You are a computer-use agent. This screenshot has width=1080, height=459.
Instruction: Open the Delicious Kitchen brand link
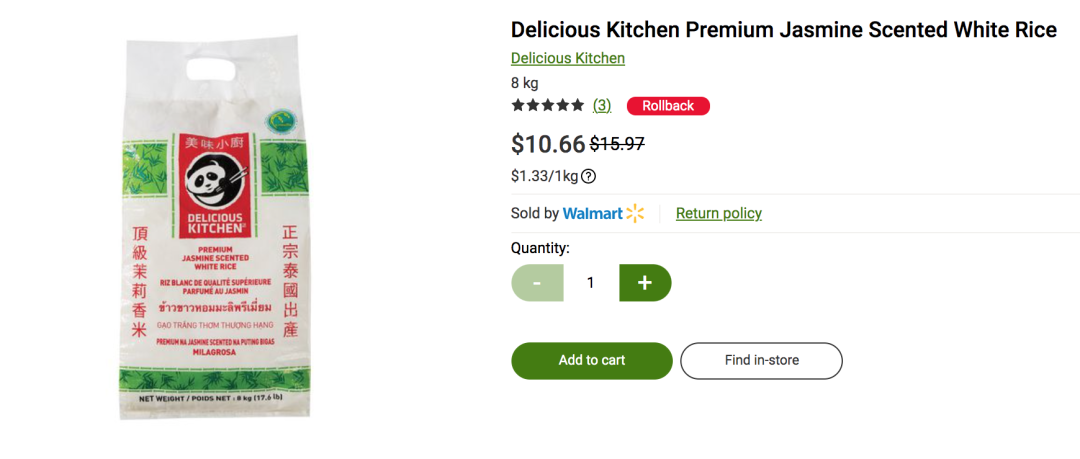coord(568,58)
